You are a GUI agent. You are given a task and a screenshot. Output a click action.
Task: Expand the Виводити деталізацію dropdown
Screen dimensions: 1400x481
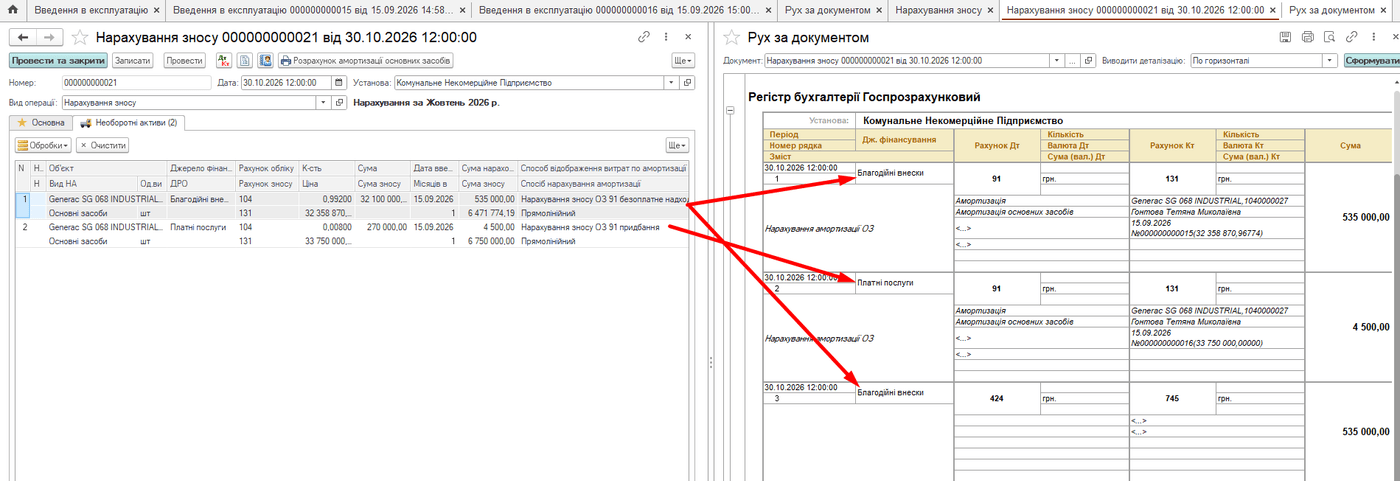[x=1331, y=60]
